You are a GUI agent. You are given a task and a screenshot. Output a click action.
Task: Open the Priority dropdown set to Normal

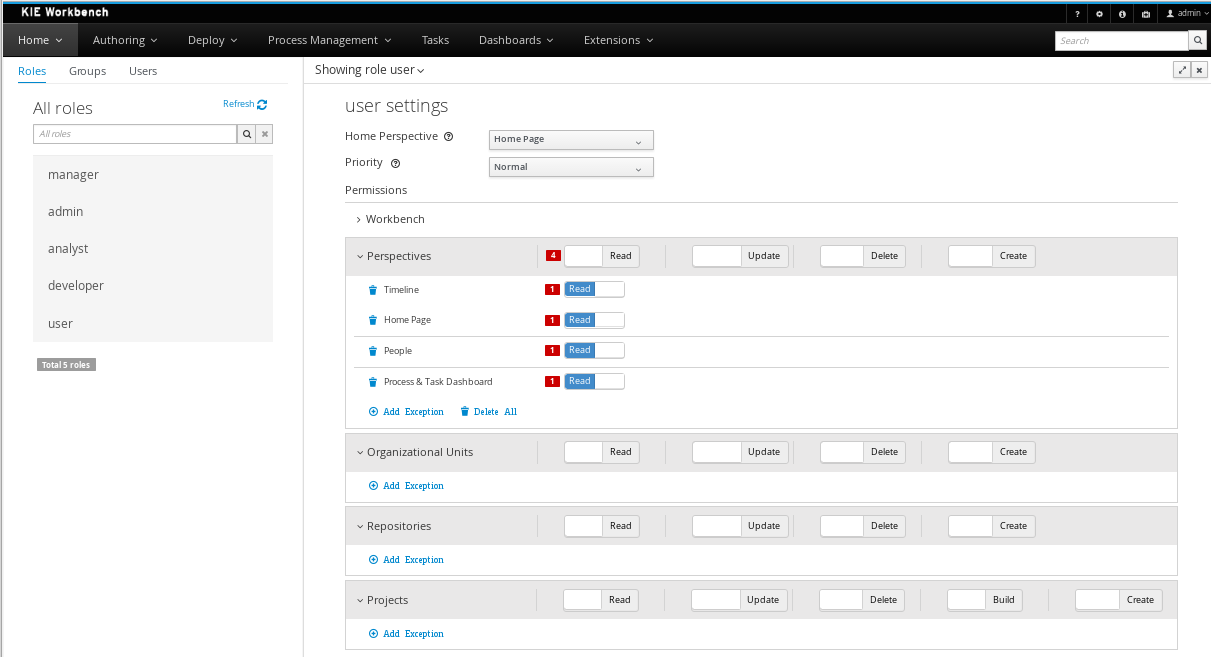(x=571, y=167)
